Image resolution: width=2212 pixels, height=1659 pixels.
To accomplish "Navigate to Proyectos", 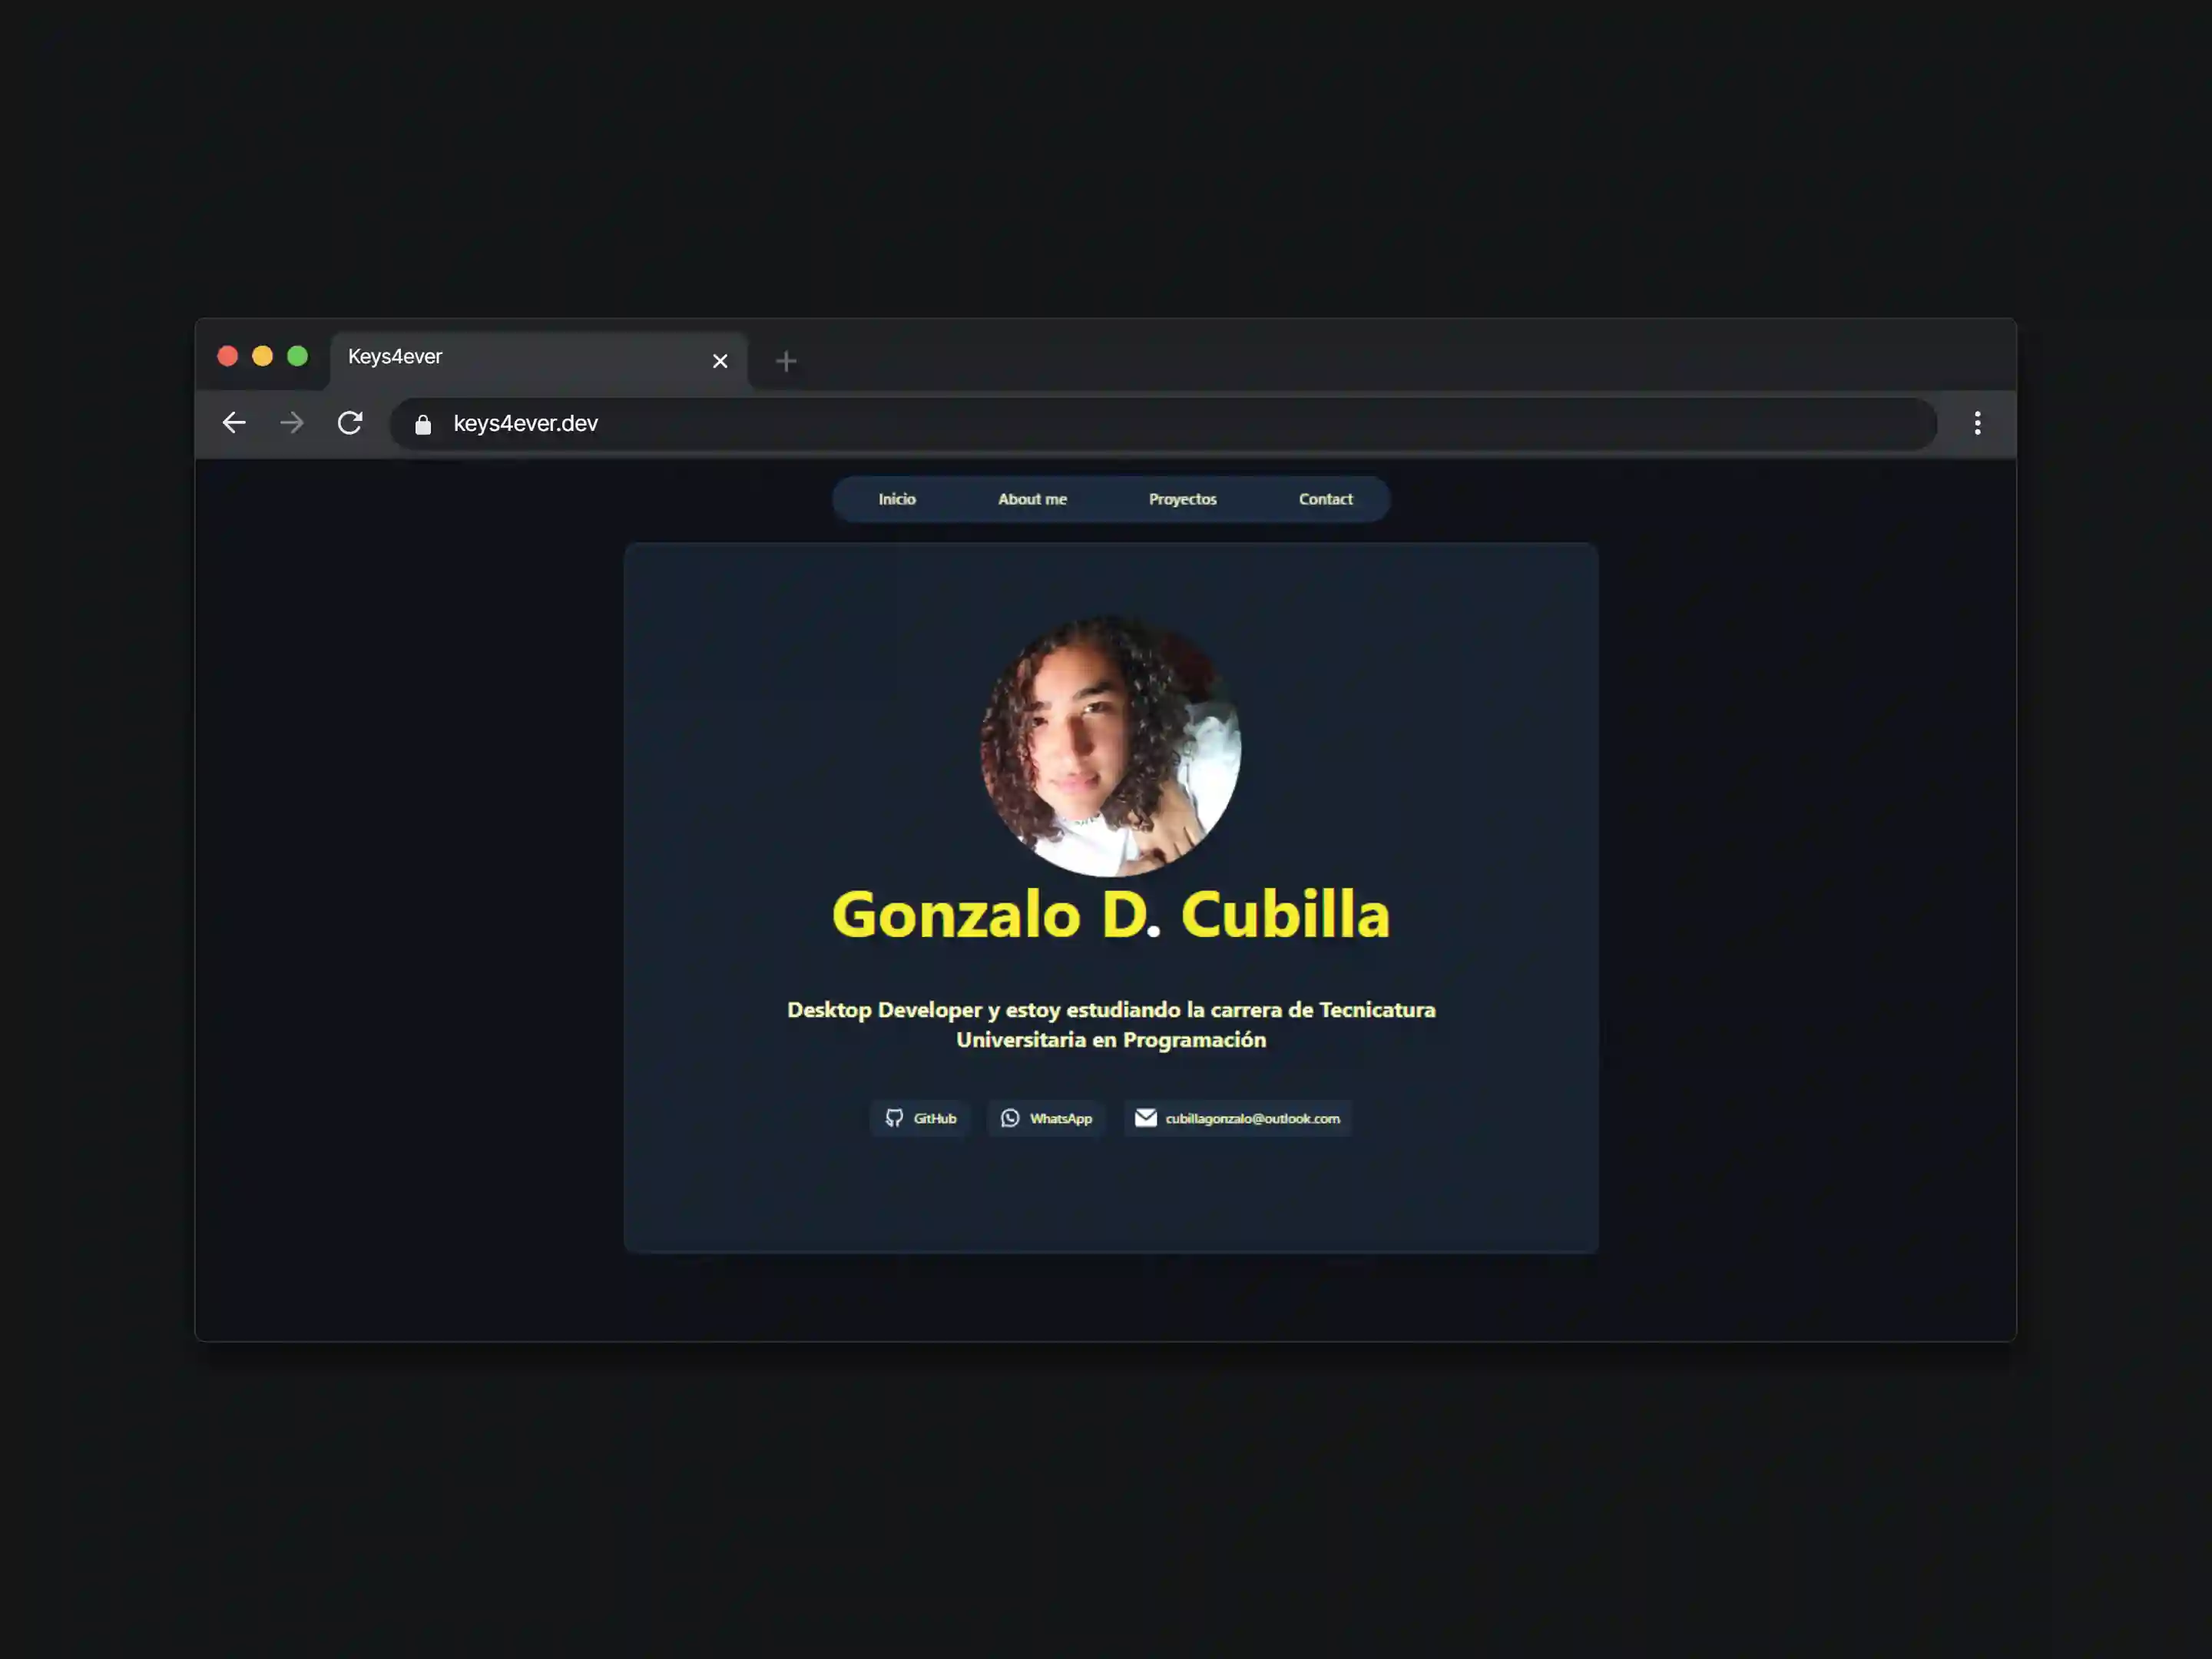I will pyautogui.click(x=1182, y=499).
